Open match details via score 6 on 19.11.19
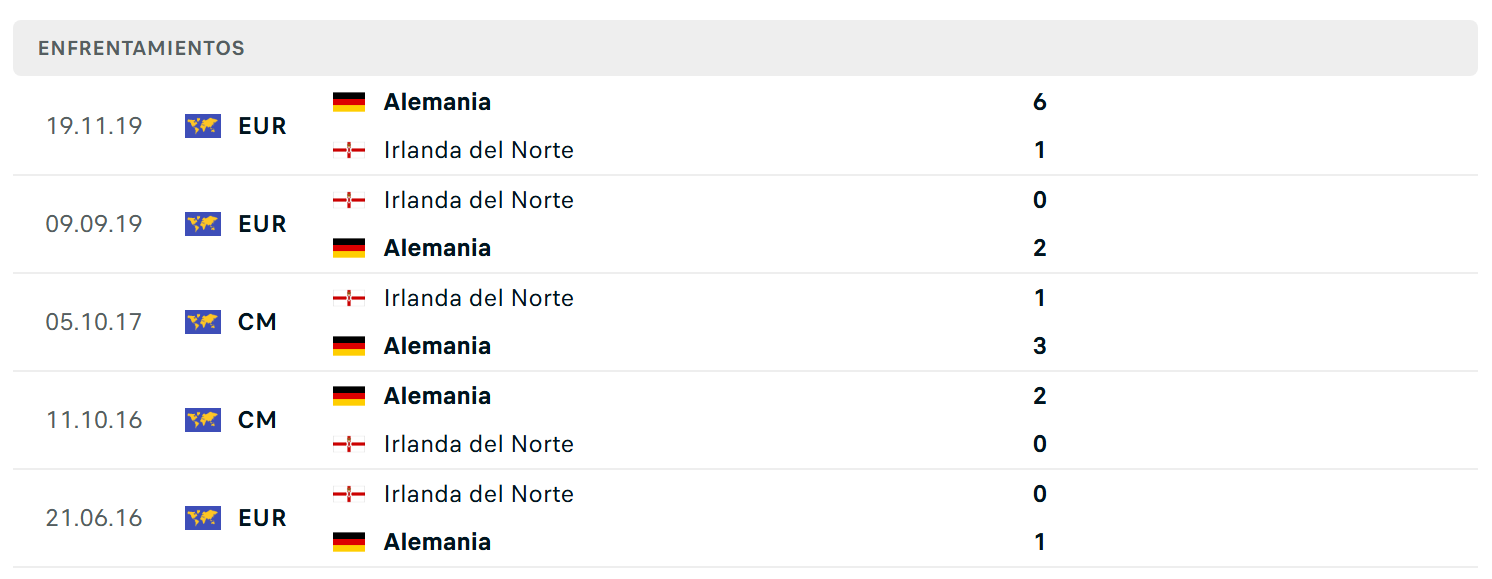Image resolution: width=1492 pixels, height=579 pixels. (1040, 102)
